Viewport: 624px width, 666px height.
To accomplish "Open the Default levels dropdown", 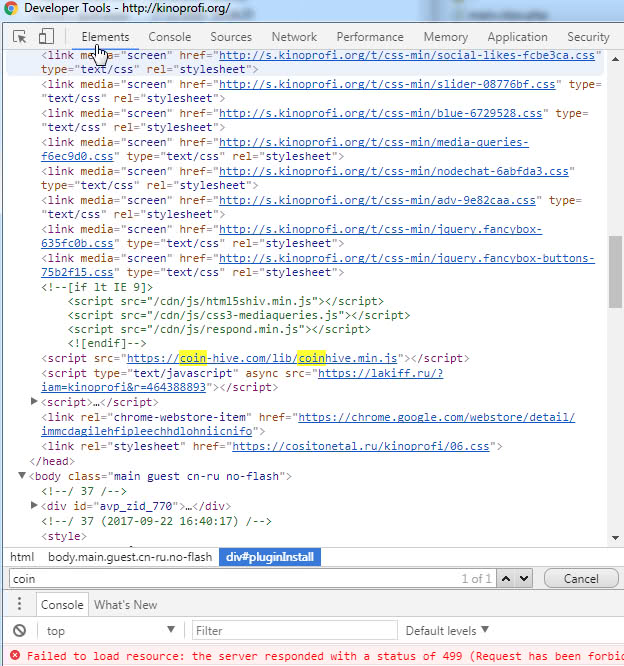I will (x=447, y=631).
